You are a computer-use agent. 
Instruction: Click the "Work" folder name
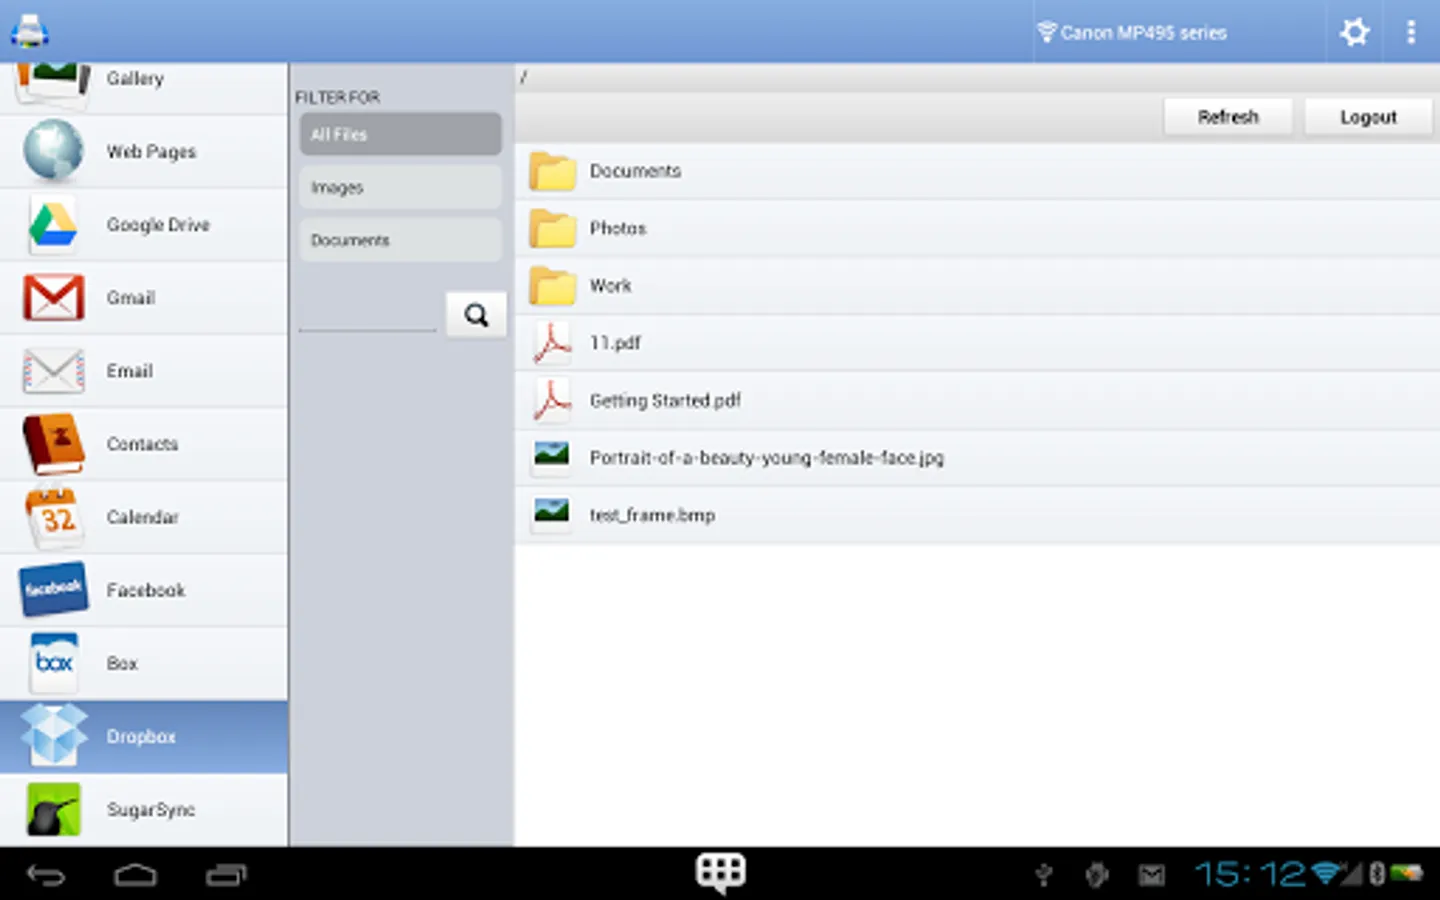610,286
